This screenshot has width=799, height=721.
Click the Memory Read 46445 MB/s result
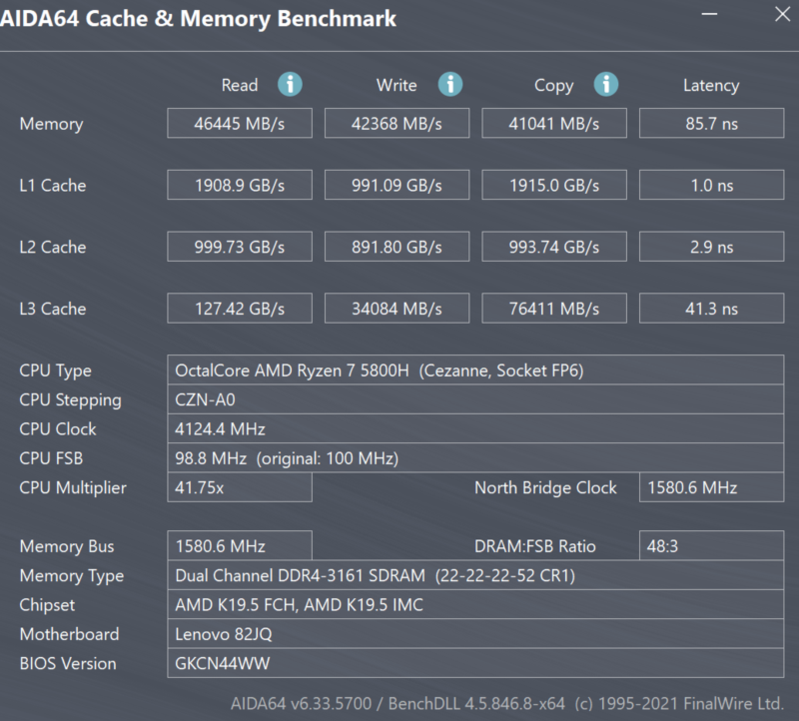[x=239, y=123]
